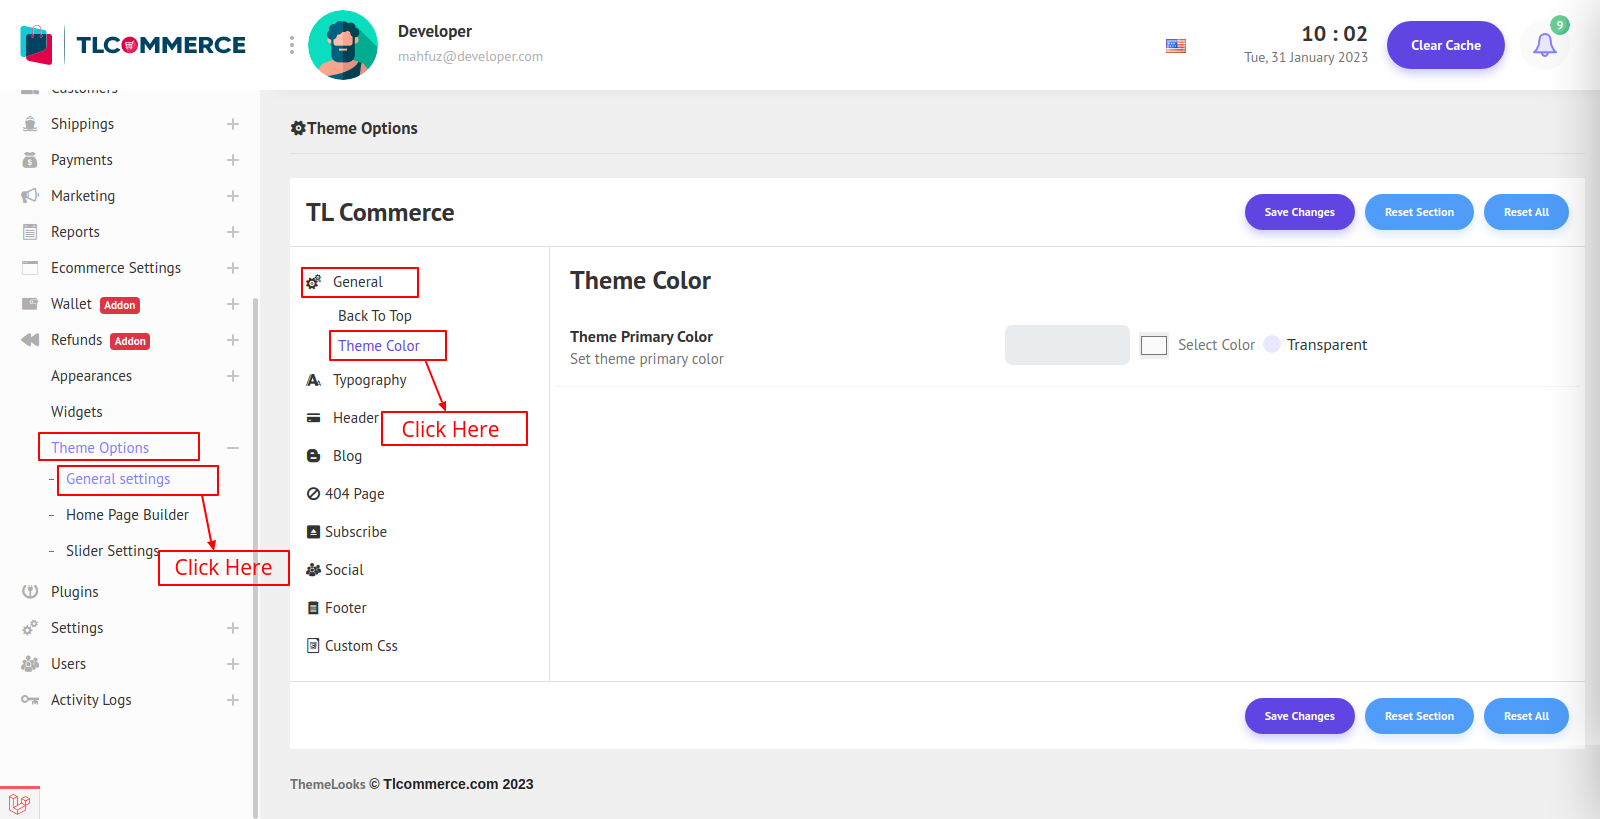Click the Theme Primary Color input field
Image resolution: width=1600 pixels, height=819 pixels.
[1067, 345]
